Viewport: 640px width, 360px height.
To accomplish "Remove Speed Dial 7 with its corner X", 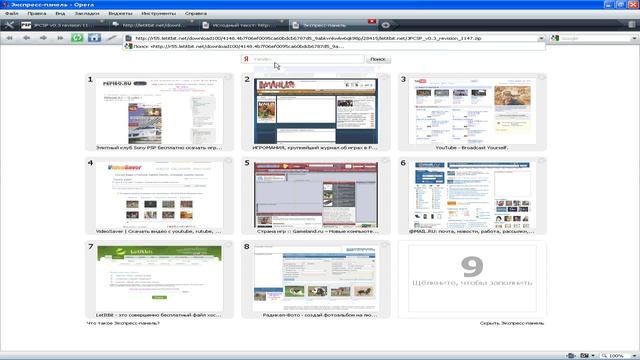I will coord(228,244).
